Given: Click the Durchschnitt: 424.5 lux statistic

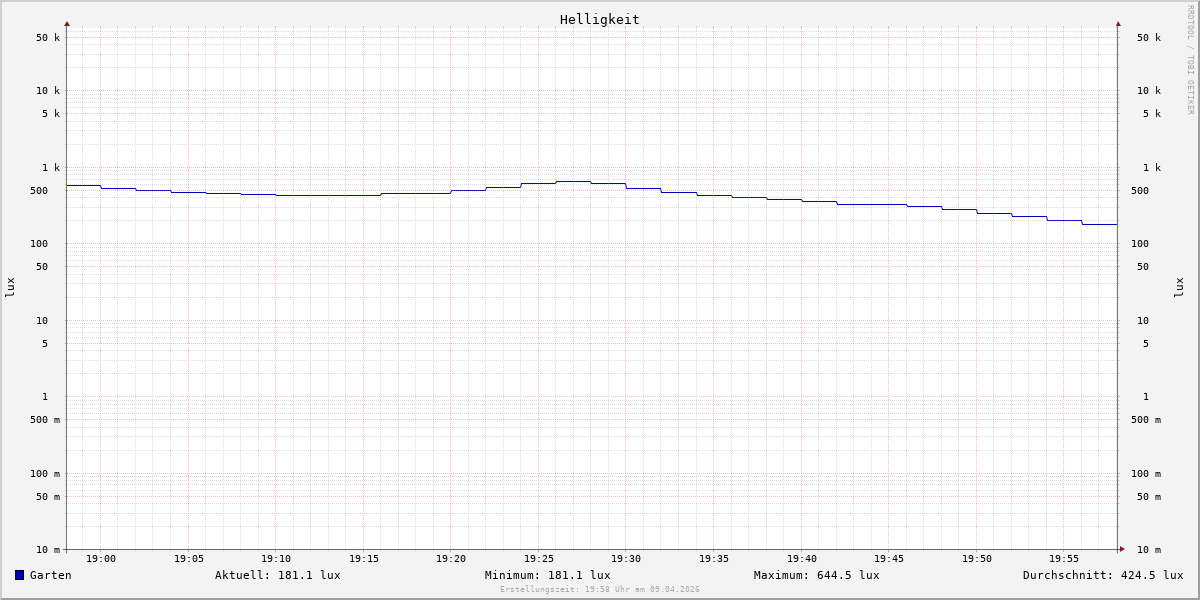Looking at the screenshot, I should pyautogui.click(x=1102, y=575).
